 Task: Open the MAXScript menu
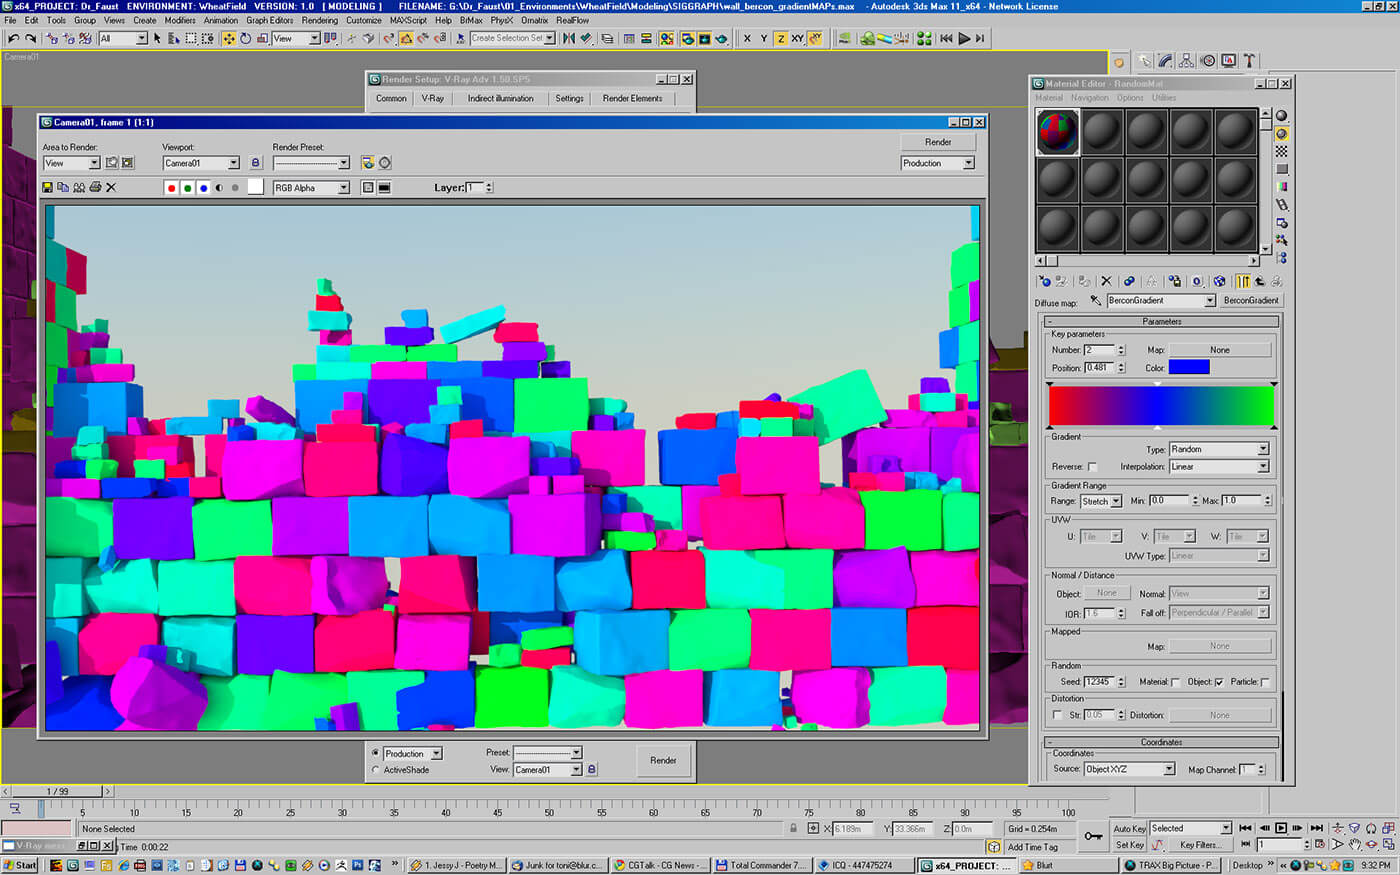(x=408, y=20)
